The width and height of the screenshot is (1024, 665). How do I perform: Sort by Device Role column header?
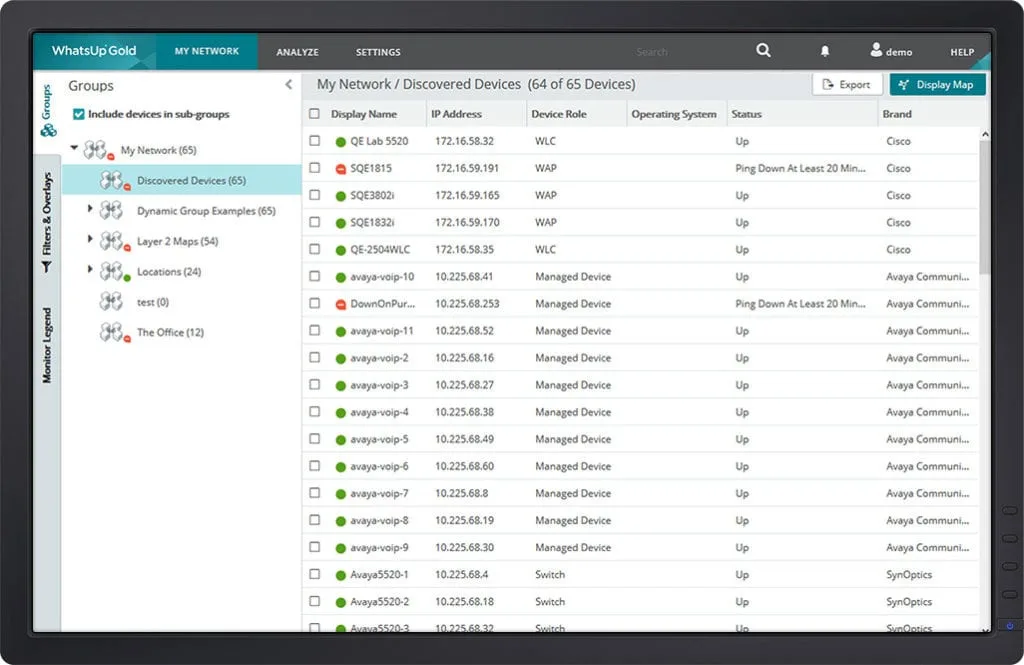(x=558, y=114)
